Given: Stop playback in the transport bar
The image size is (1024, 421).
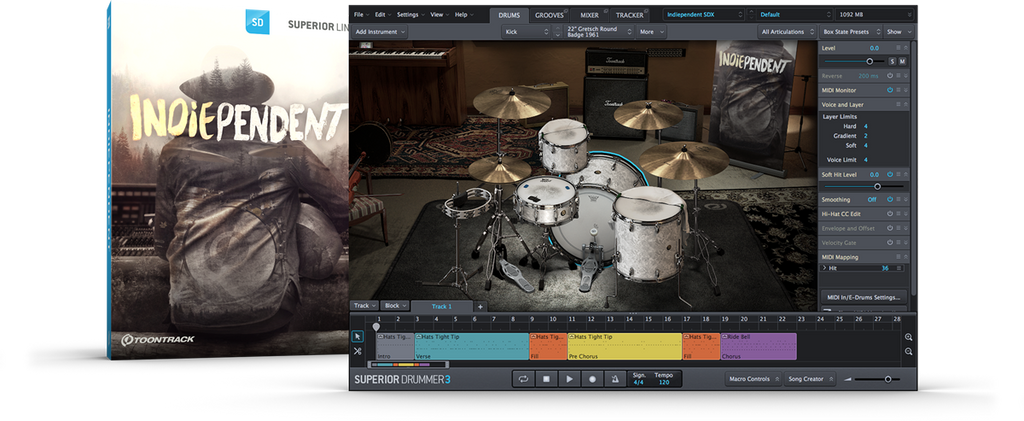Looking at the screenshot, I should (x=546, y=379).
